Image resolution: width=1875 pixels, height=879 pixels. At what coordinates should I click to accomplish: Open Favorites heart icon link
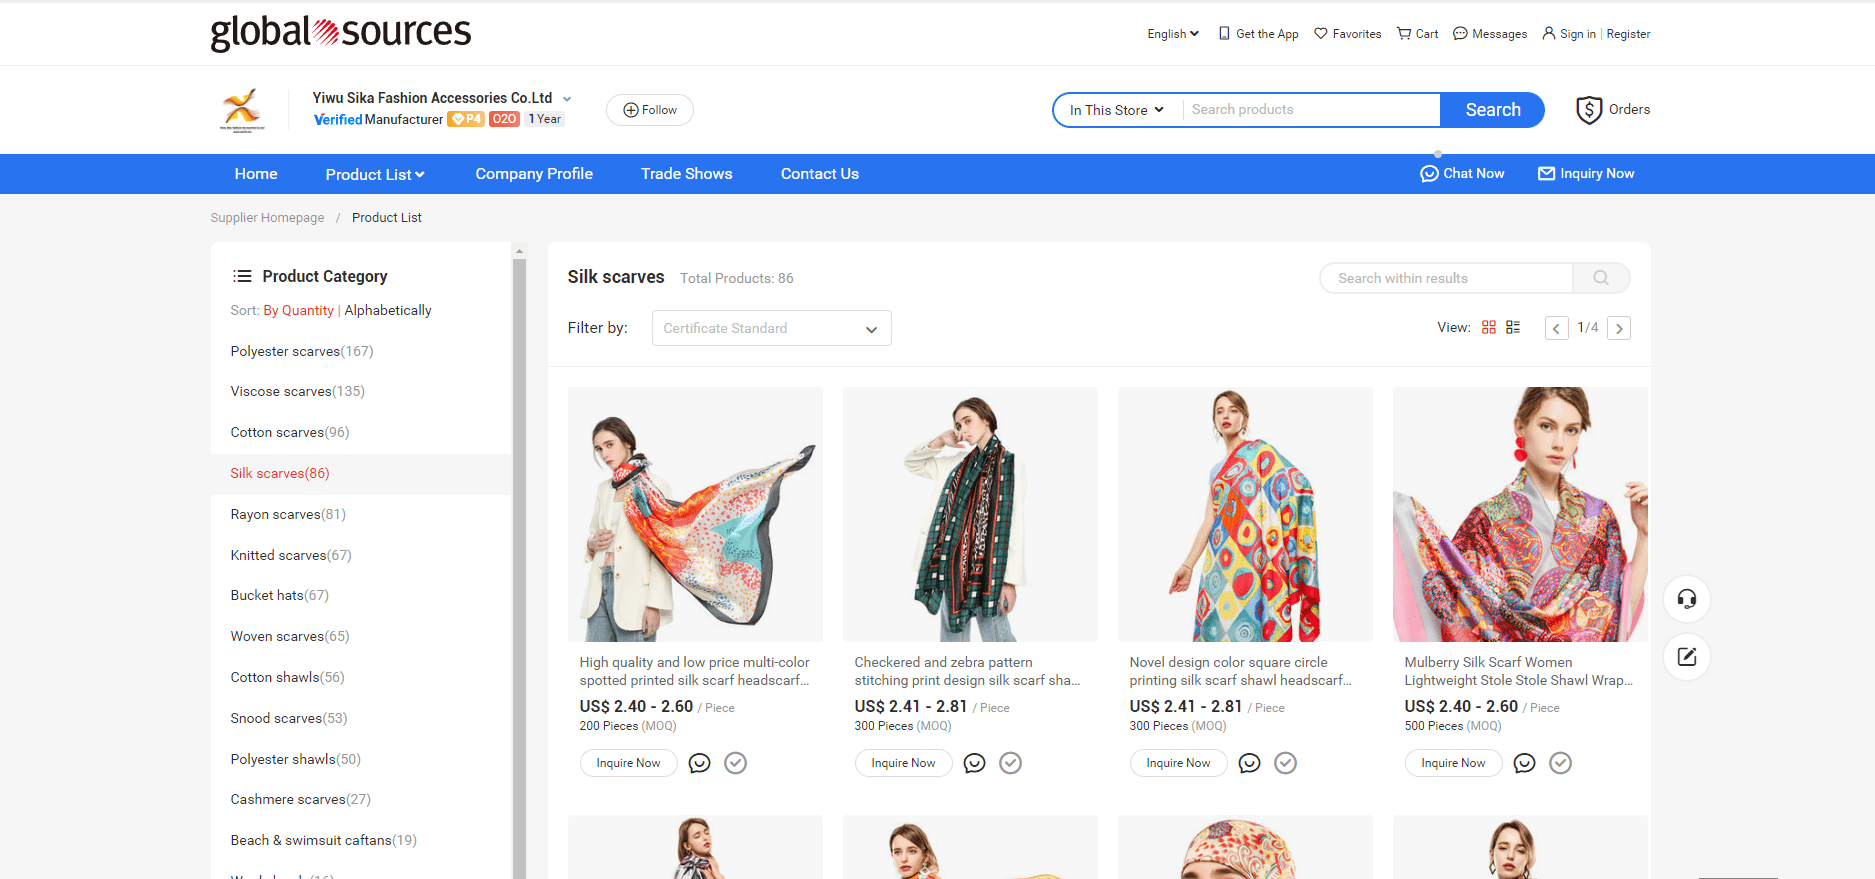[1347, 34]
